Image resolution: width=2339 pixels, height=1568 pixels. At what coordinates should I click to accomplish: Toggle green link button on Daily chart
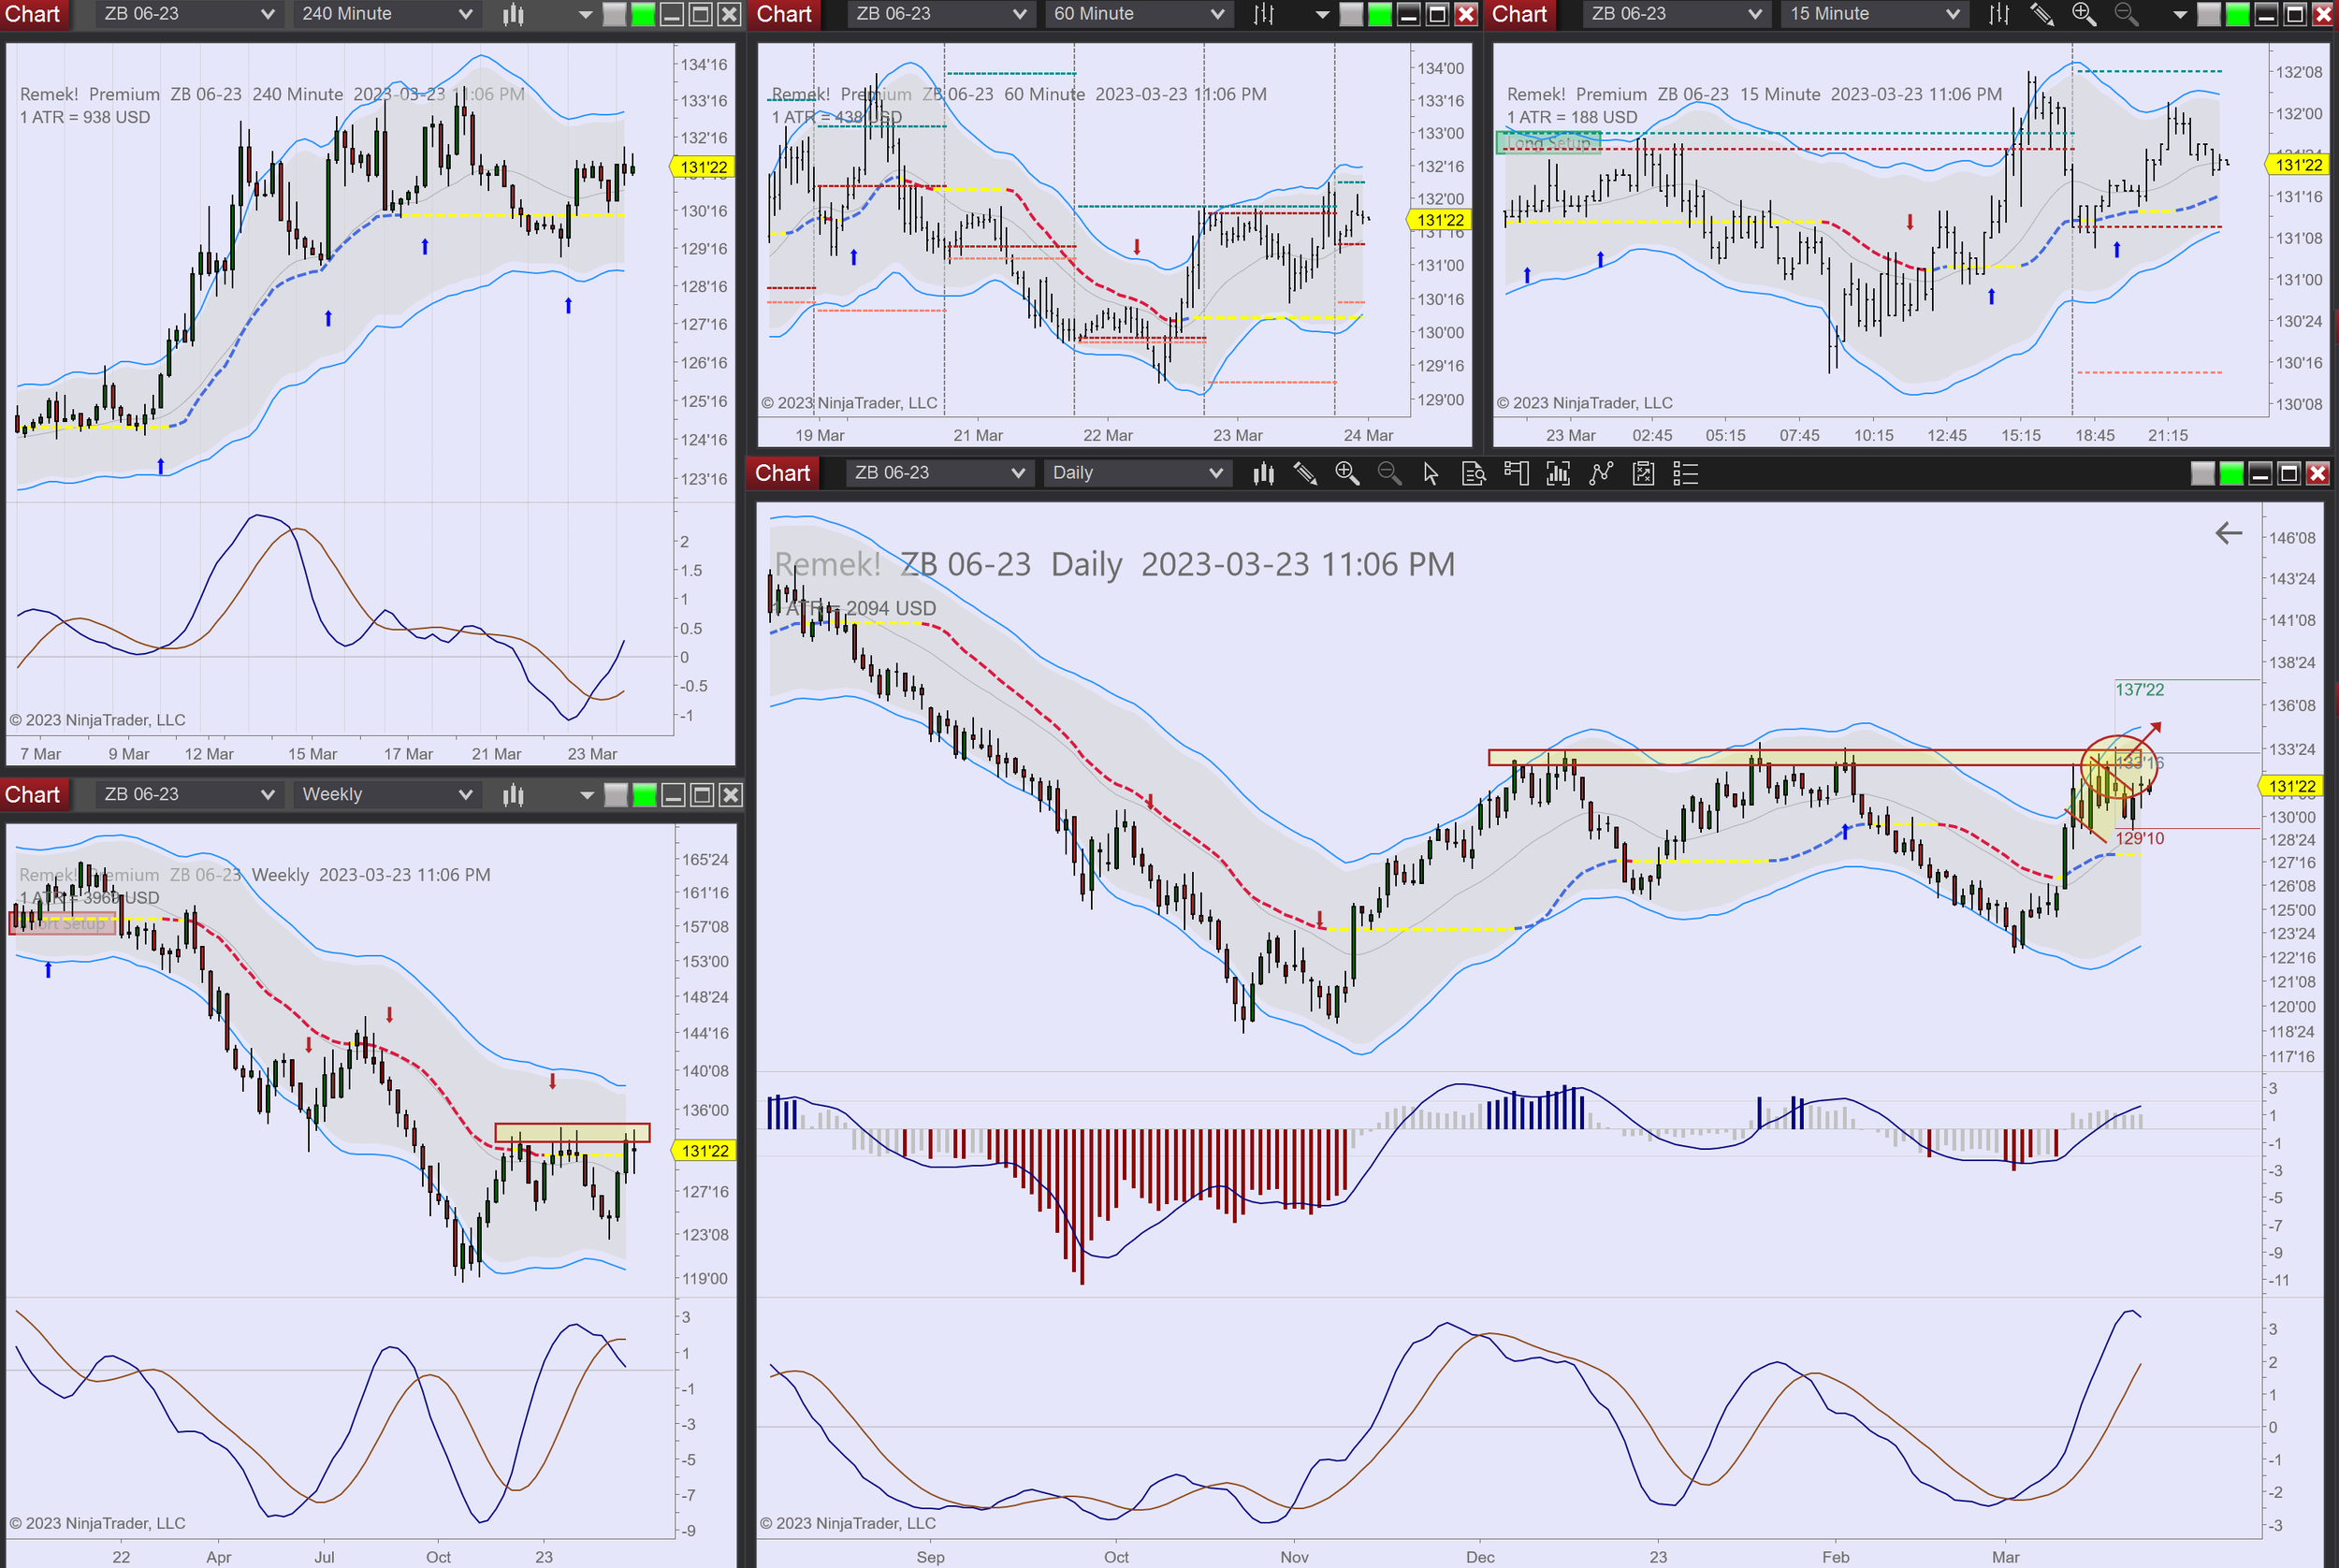[x=2231, y=473]
